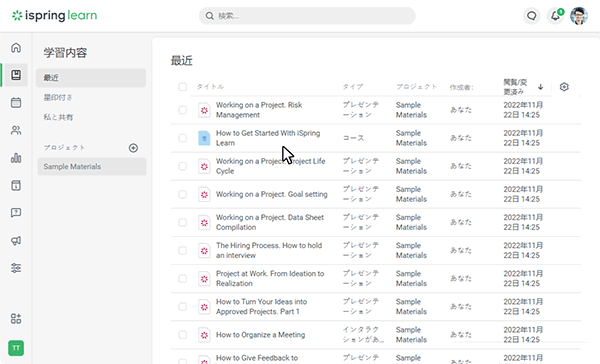This screenshot has width=600, height=364.
Task: Click コース type cell
Action: (353, 138)
